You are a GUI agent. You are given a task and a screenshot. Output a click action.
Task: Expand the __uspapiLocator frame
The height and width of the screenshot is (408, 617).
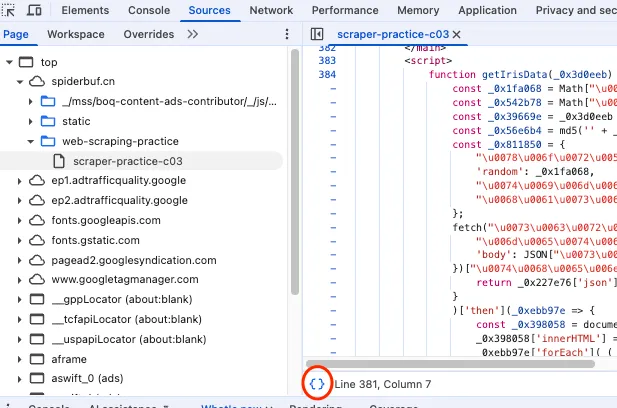tap(19, 339)
